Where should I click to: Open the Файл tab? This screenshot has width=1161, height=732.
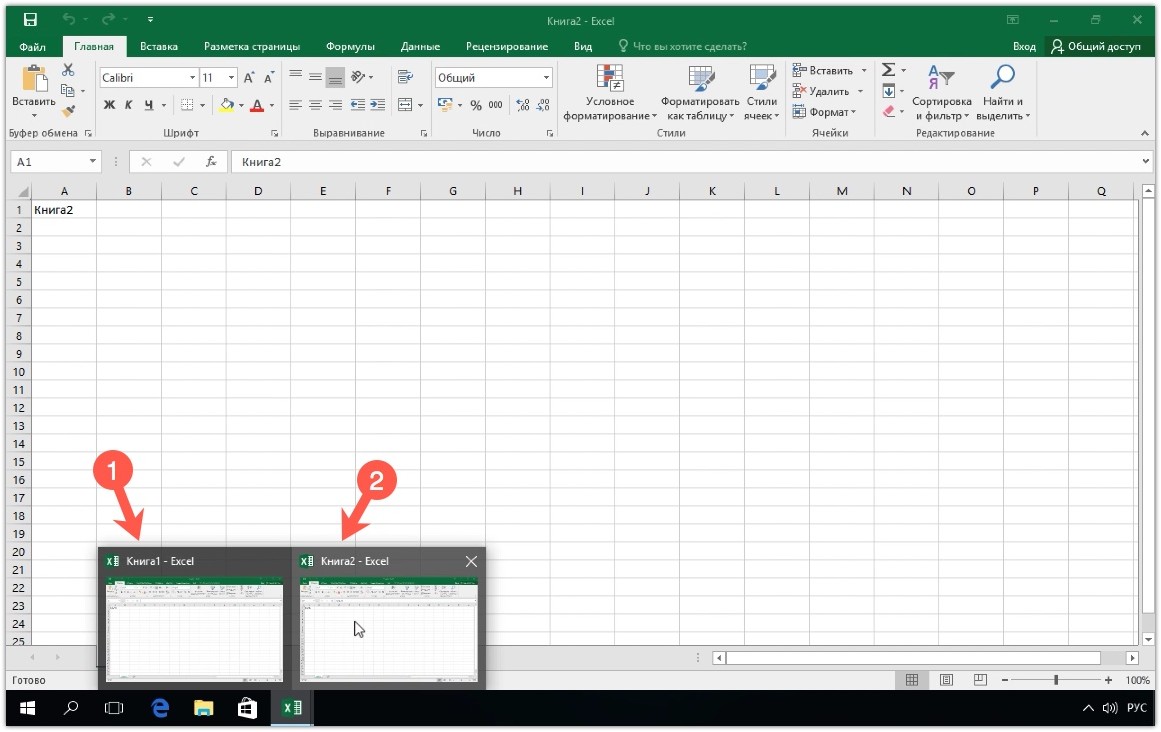pos(33,47)
